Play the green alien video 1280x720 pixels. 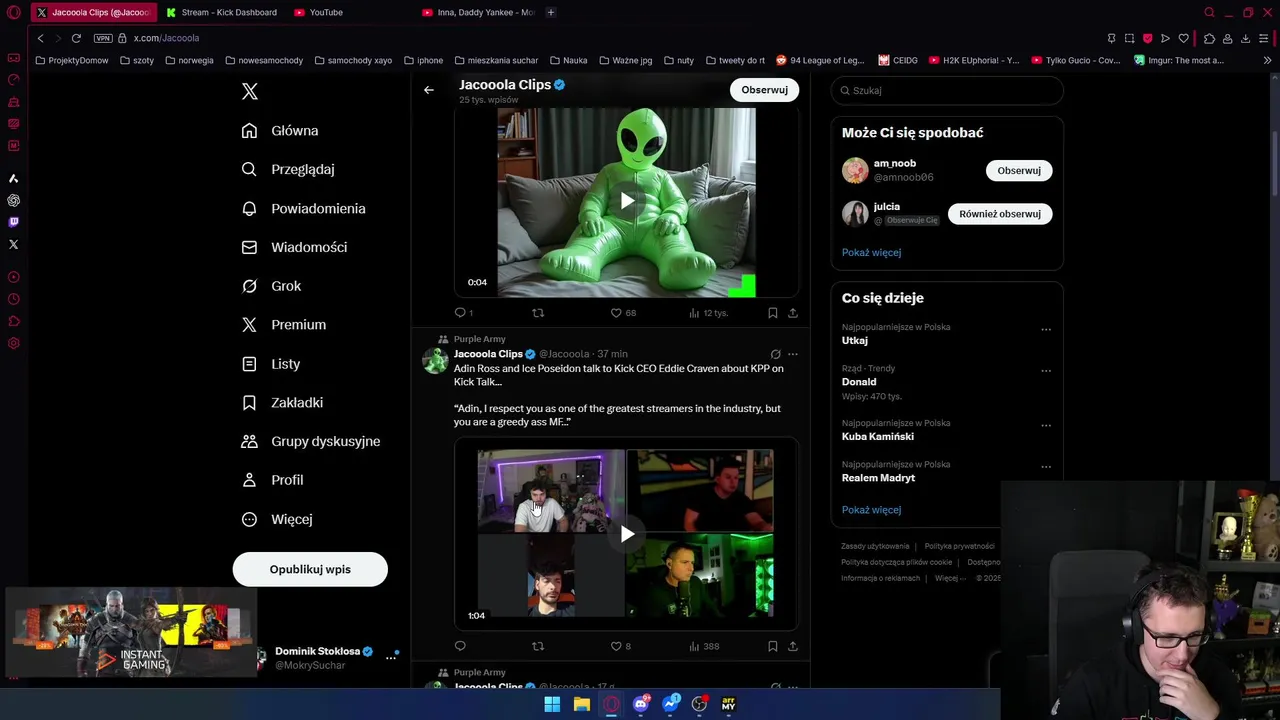pos(627,201)
